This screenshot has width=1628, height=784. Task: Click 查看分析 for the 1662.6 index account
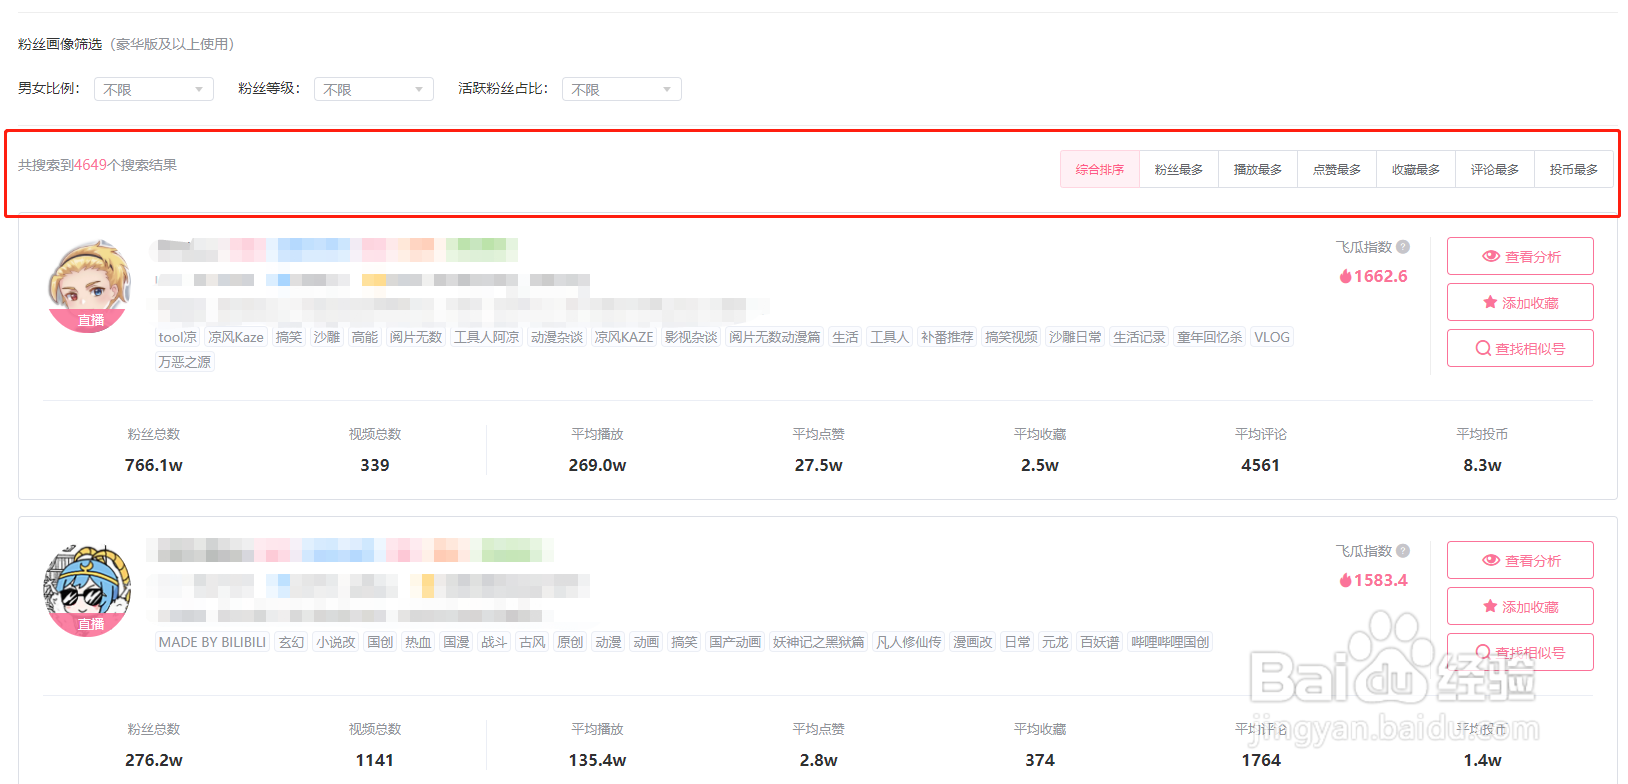[1520, 256]
